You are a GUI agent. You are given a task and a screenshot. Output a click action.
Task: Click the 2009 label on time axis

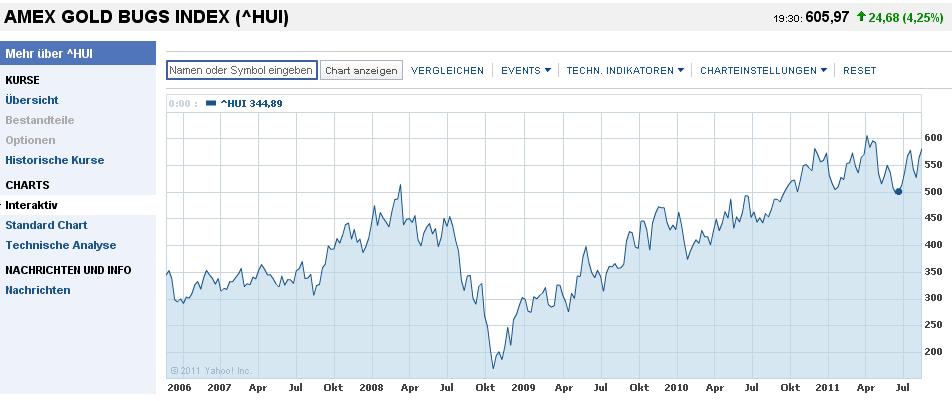click(x=522, y=388)
